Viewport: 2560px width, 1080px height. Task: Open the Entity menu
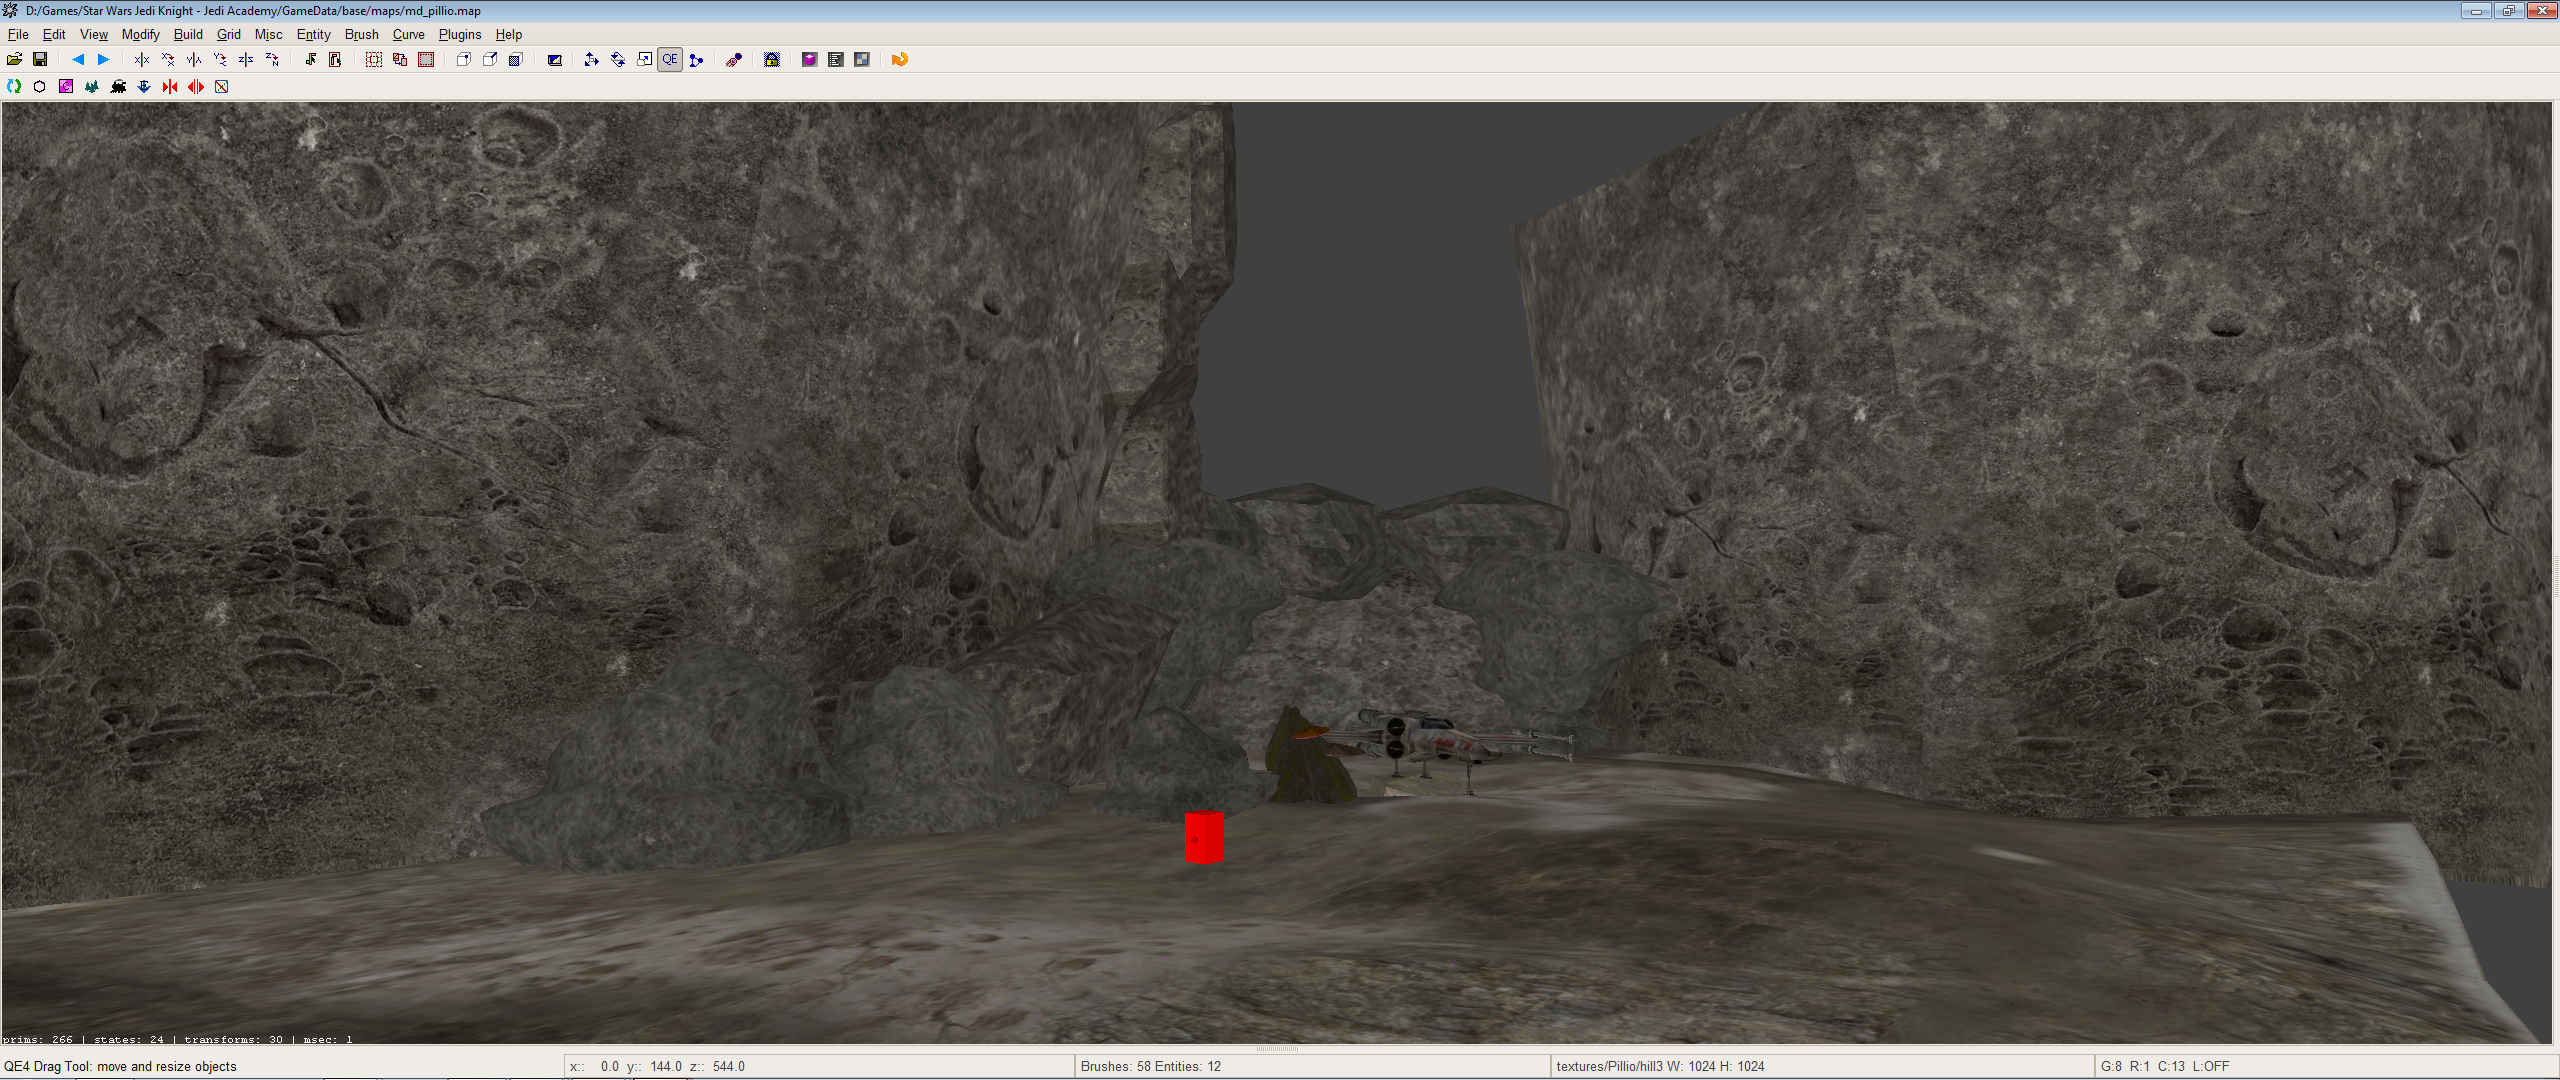pyautogui.click(x=314, y=34)
